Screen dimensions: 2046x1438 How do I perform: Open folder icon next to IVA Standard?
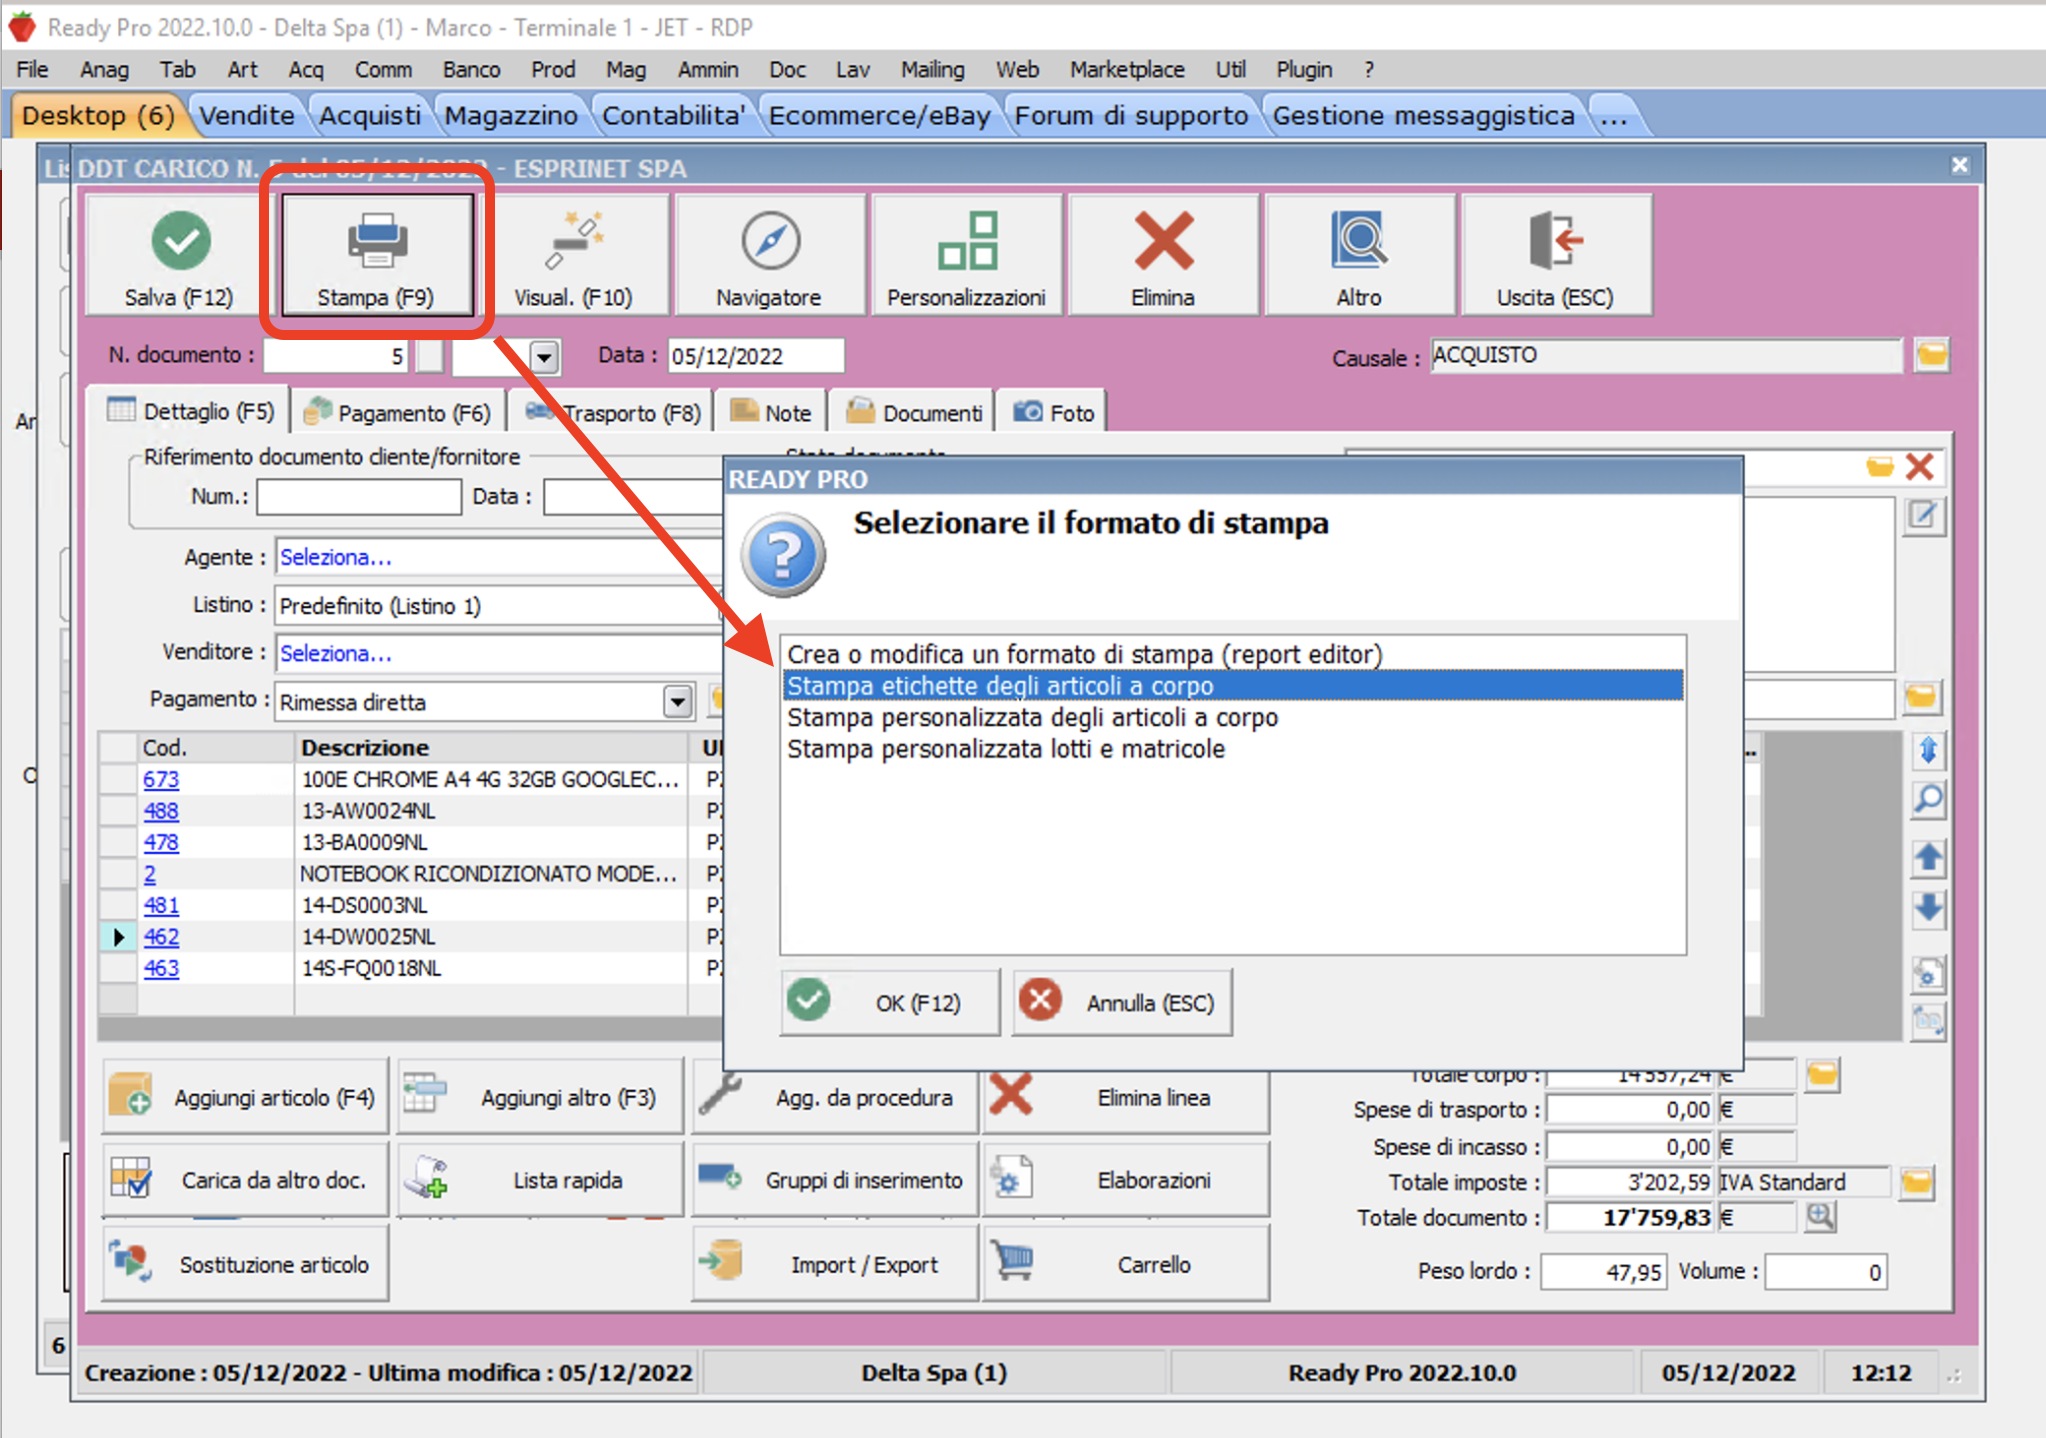(x=1917, y=1182)
